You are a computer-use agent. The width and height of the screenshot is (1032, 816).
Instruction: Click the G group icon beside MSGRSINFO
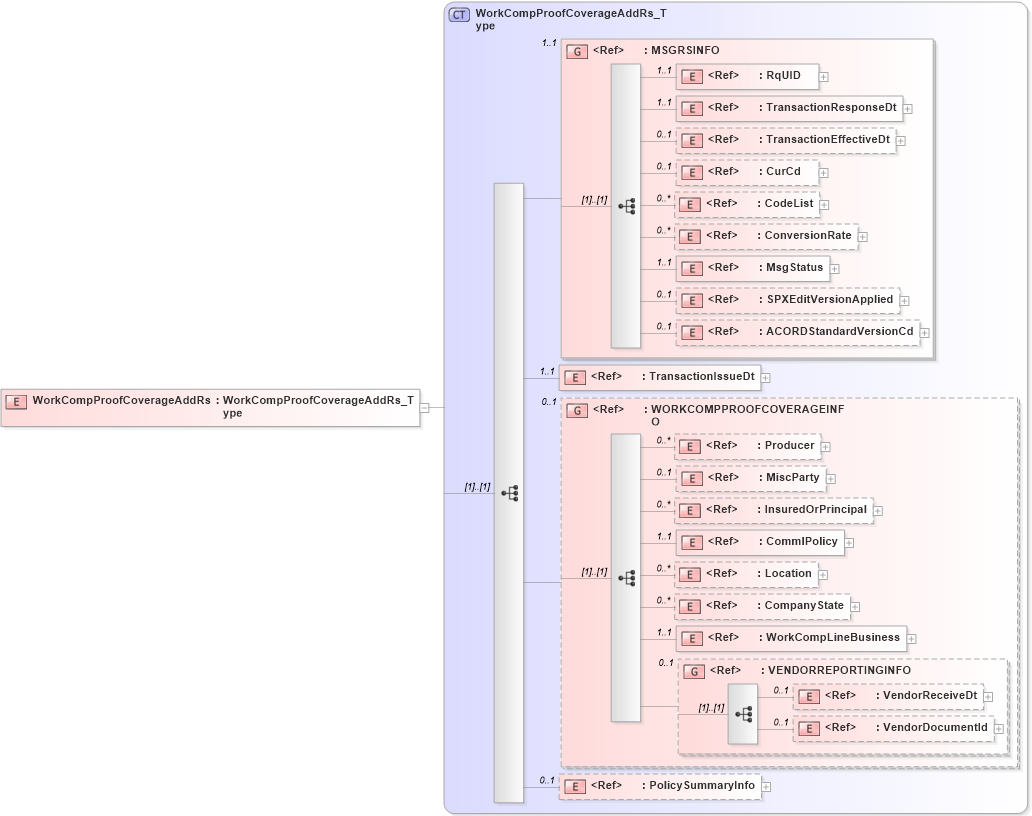[x=577, y=50]
